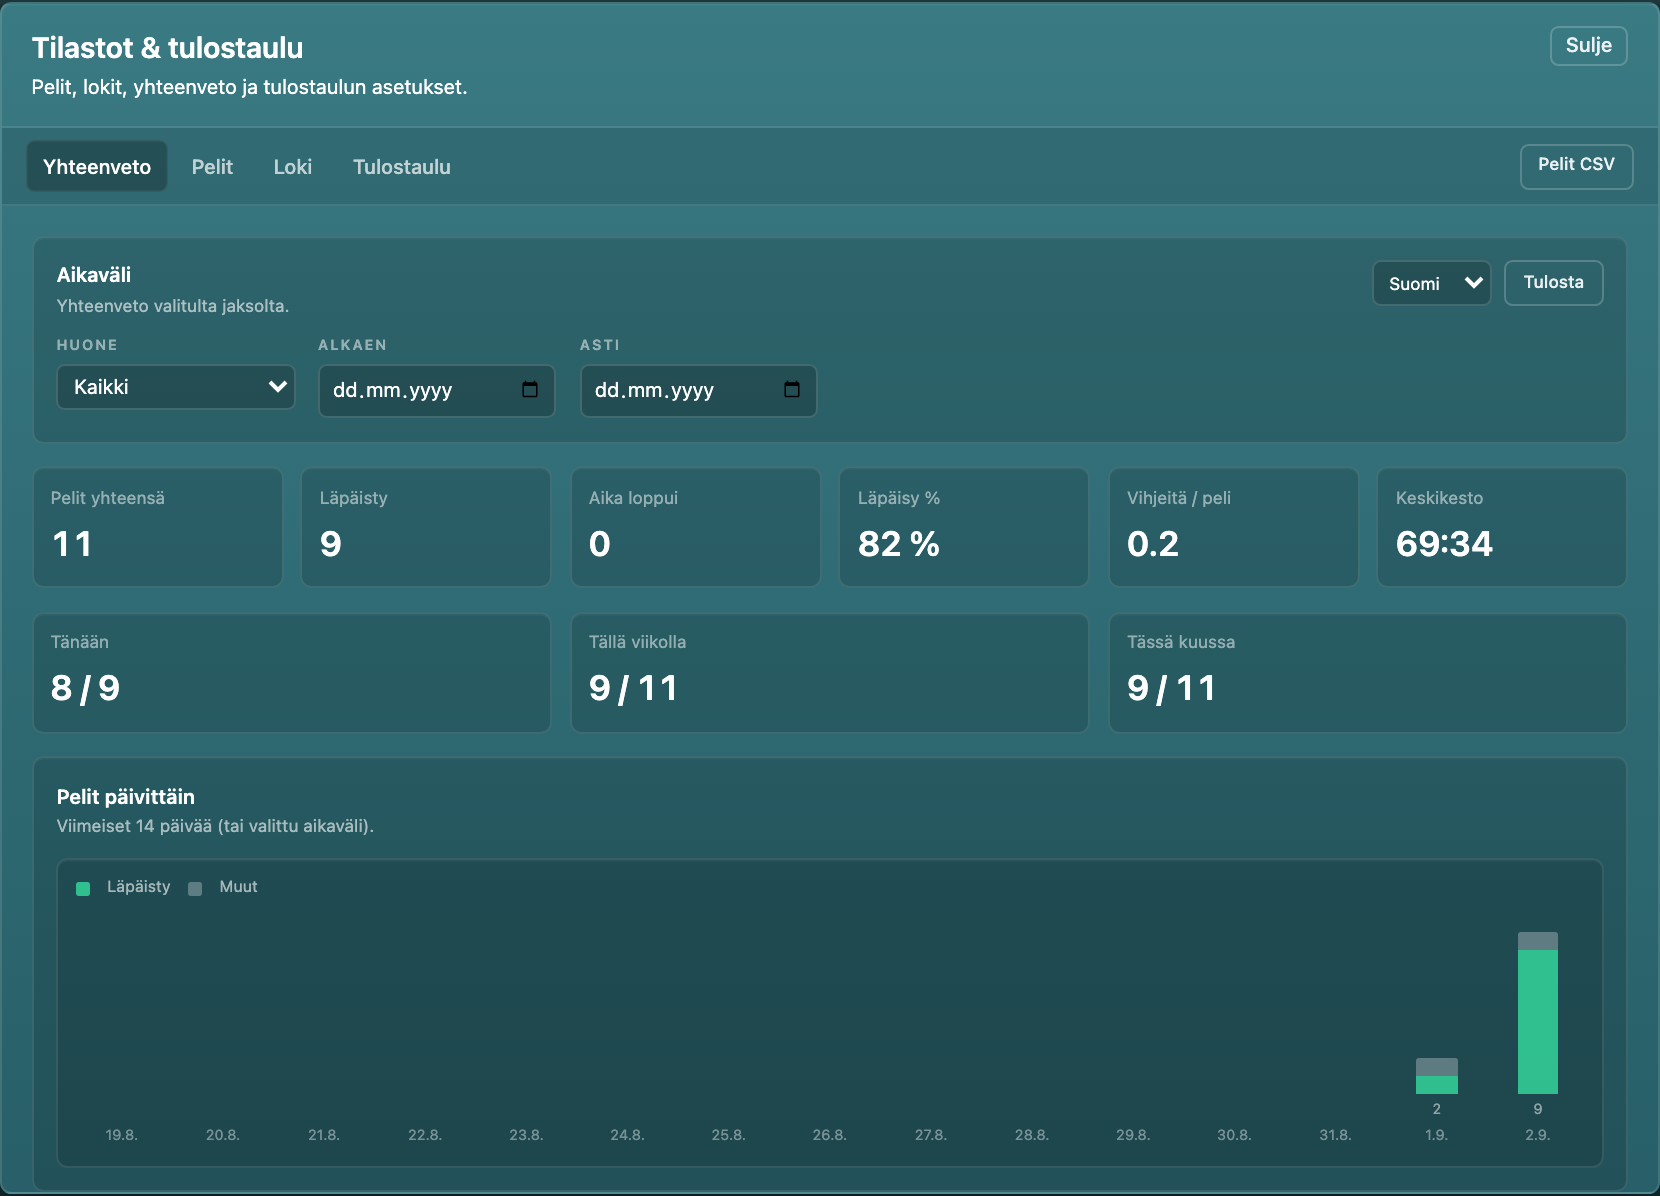
Task: Click the Tässä kuussa card
Action: tap(1368, 673)
